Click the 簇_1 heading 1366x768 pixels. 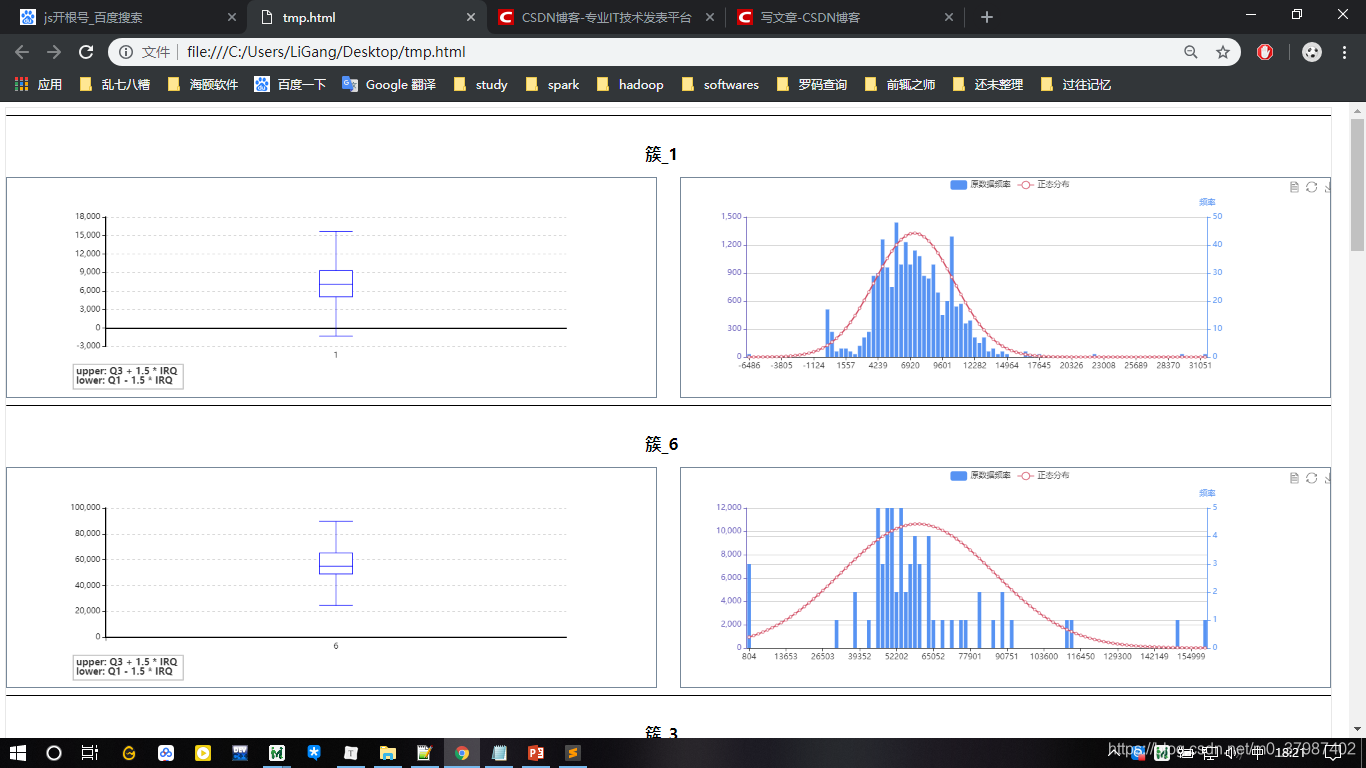tap(661, 154)
